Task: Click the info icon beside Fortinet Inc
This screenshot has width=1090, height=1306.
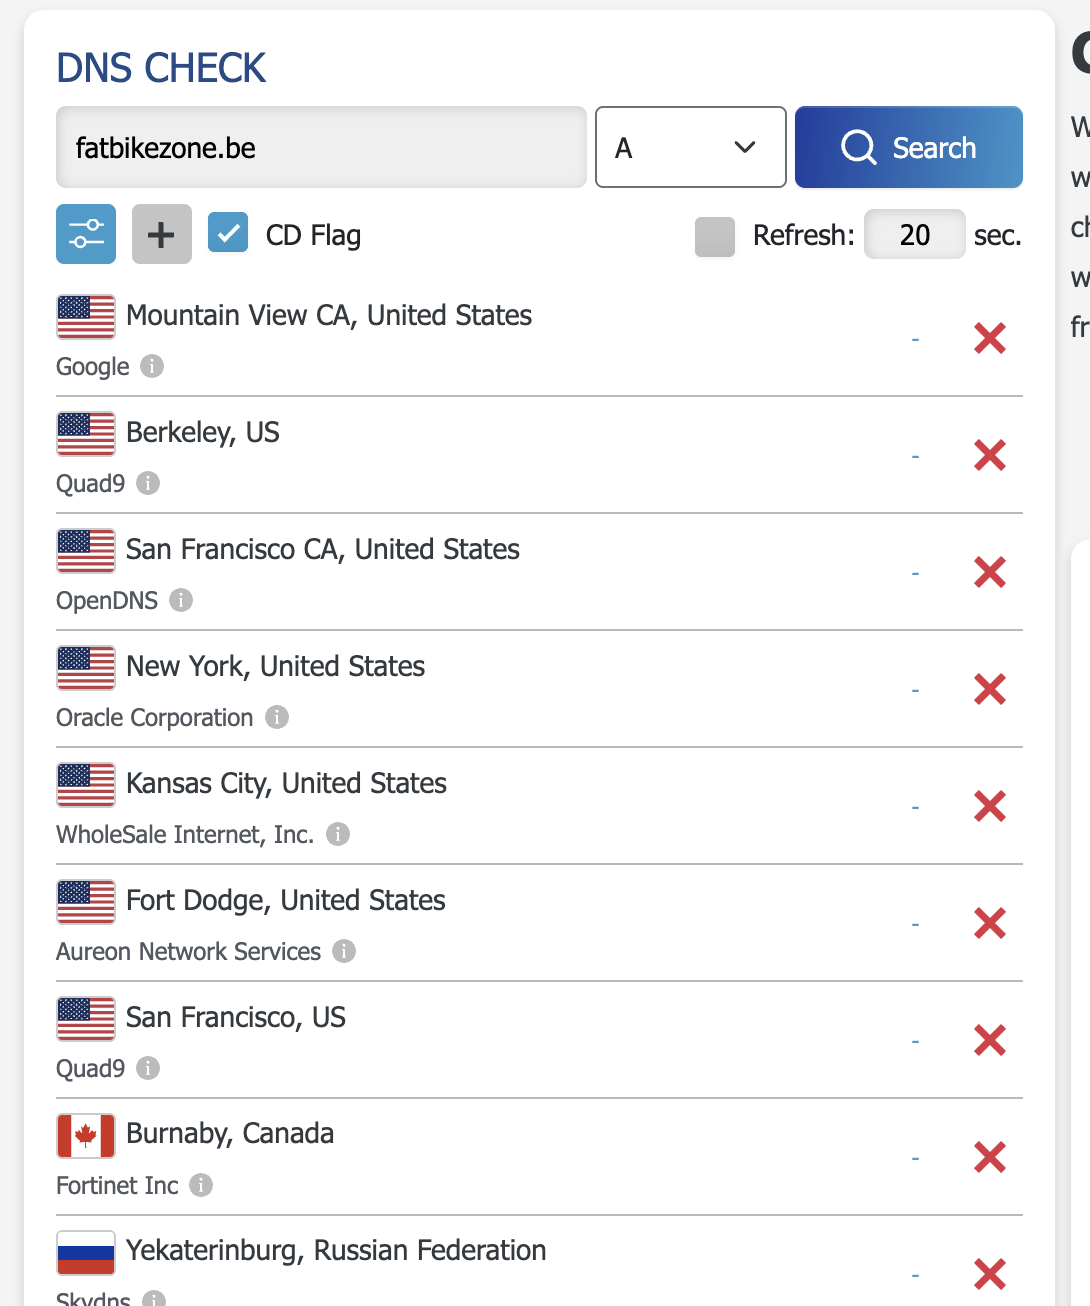Action: click(x=201, y=1185)
